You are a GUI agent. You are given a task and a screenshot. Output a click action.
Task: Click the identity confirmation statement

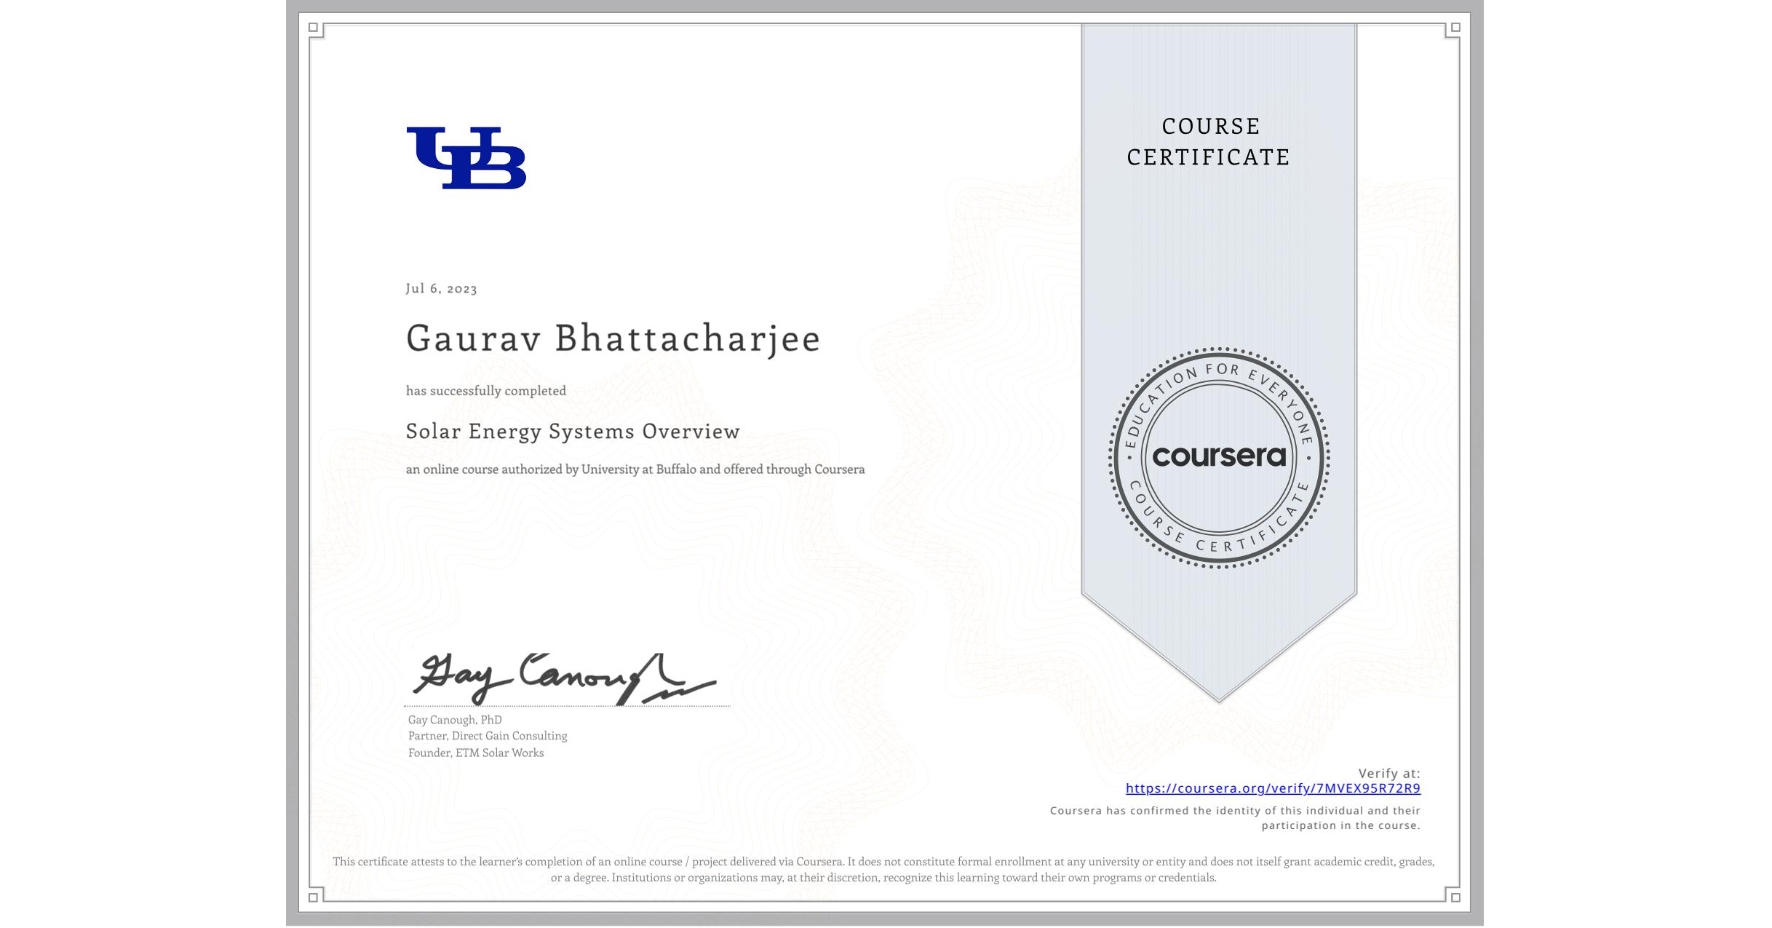coord(1235,818)
